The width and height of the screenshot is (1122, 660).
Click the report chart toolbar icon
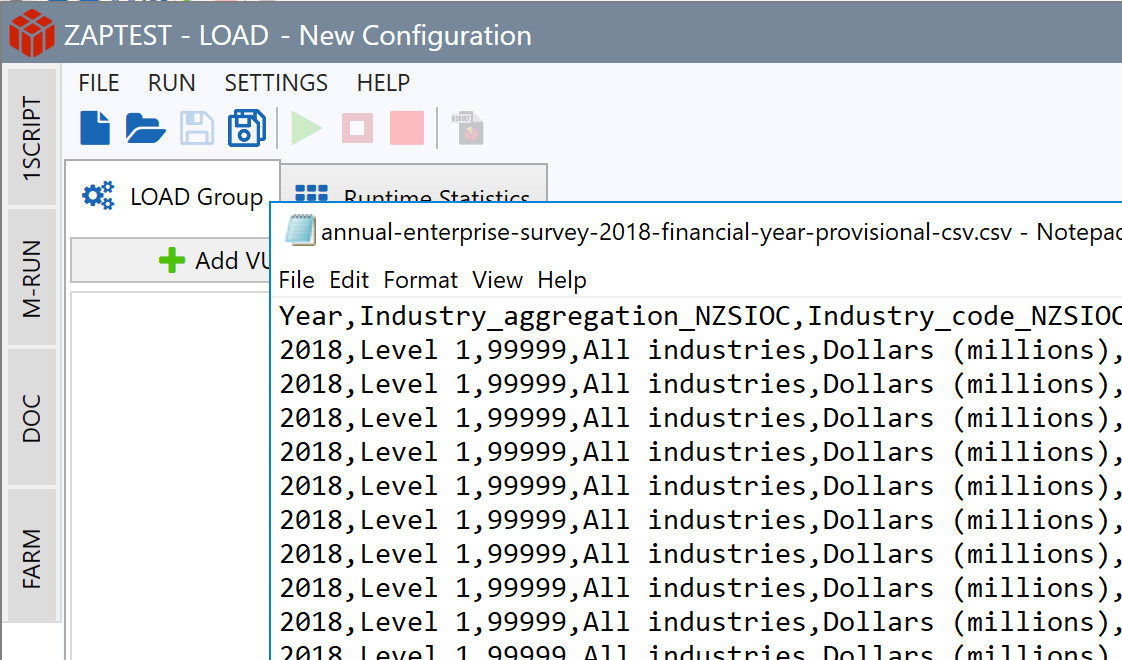(x=468, y=128)
